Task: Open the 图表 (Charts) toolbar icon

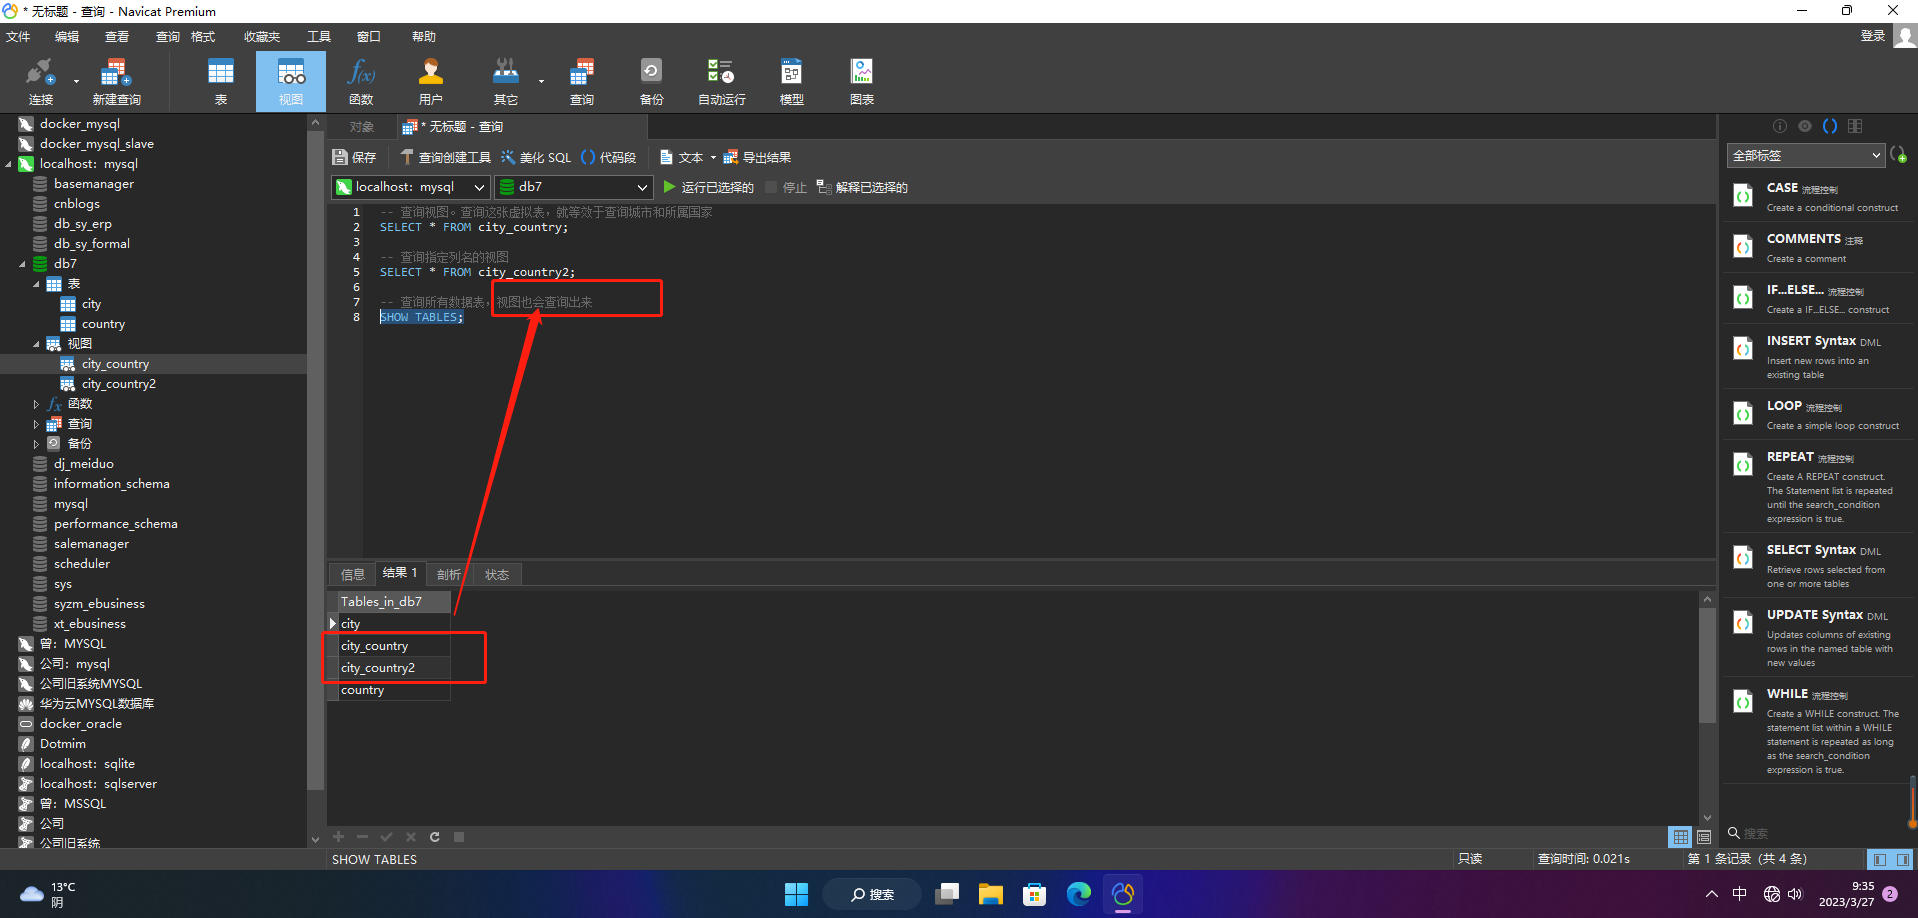Action: (861, 82)
